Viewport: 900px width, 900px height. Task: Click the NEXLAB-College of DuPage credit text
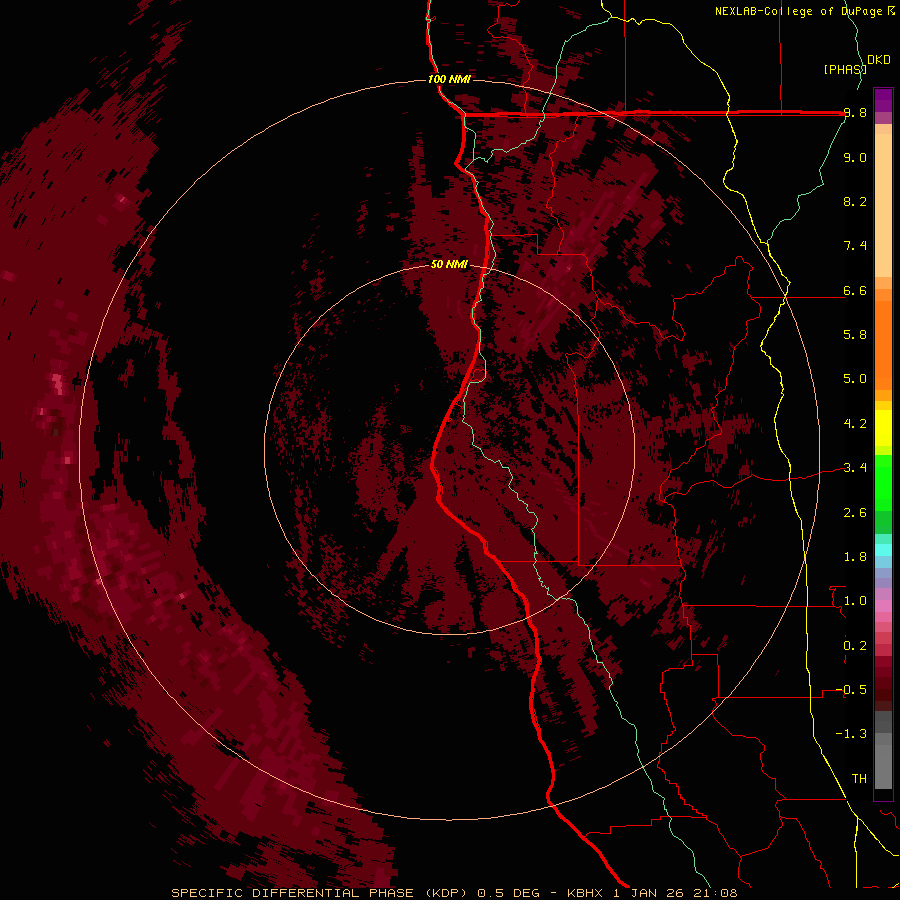[805, 11]
